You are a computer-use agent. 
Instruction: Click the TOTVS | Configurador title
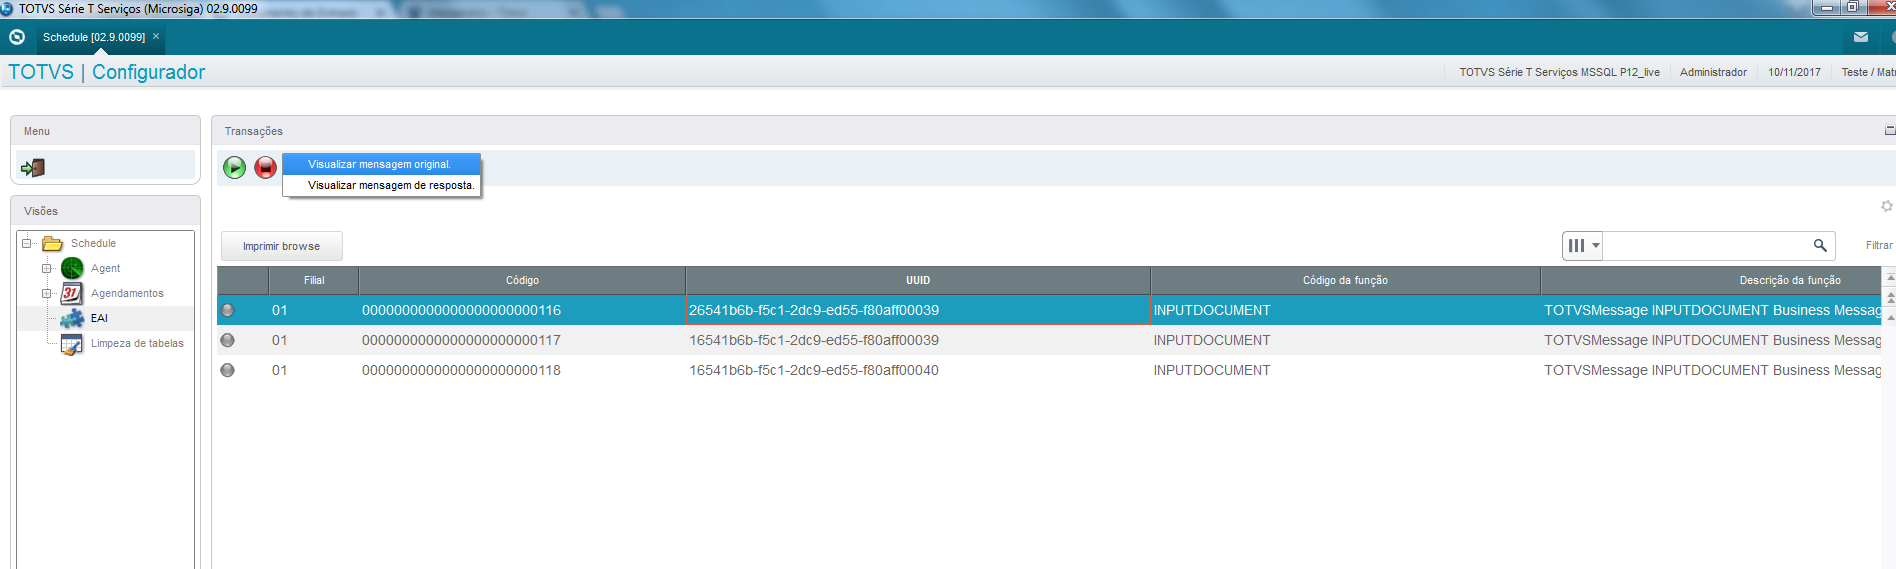pyautogui.click(x=107, y=72)
